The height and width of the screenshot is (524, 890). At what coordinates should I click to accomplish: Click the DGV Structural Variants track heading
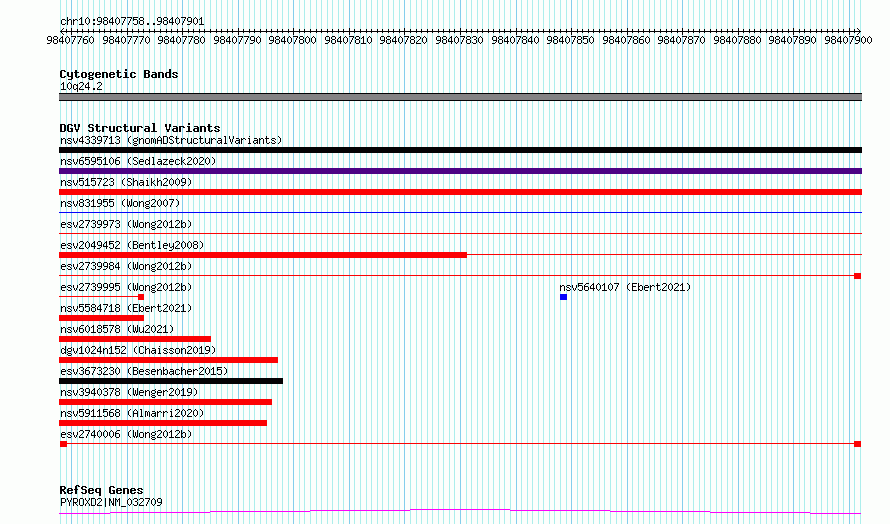pyautogui.click(x=140, y=128)
